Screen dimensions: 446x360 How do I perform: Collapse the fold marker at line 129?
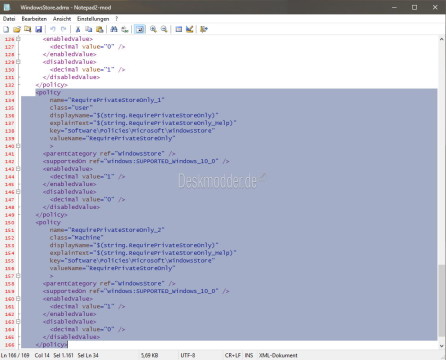point(18,62)
